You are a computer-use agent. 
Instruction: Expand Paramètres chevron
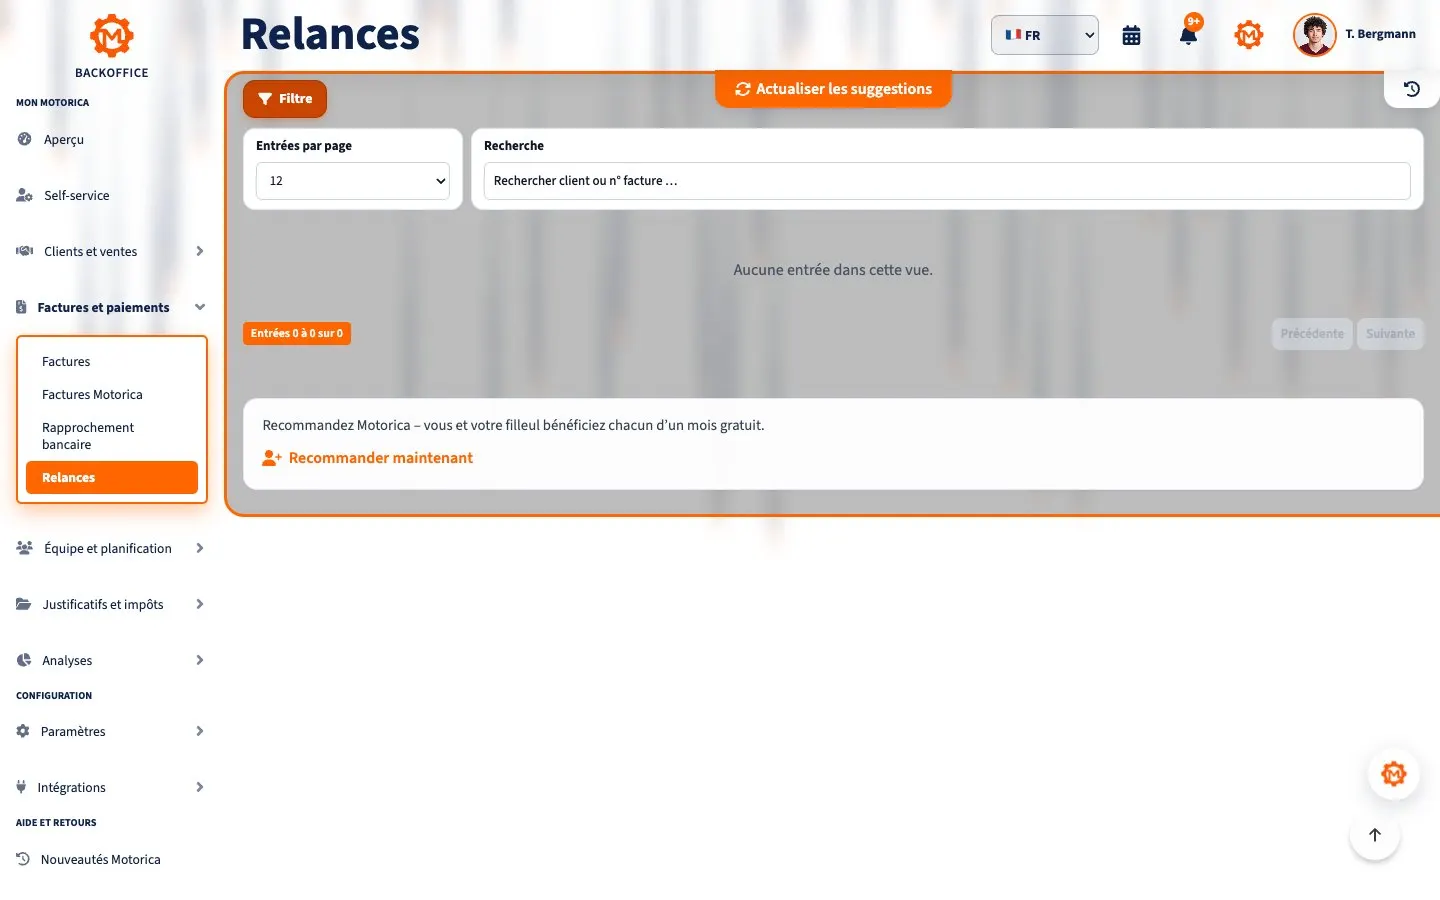pyautogui.click(x=200, y=731)
